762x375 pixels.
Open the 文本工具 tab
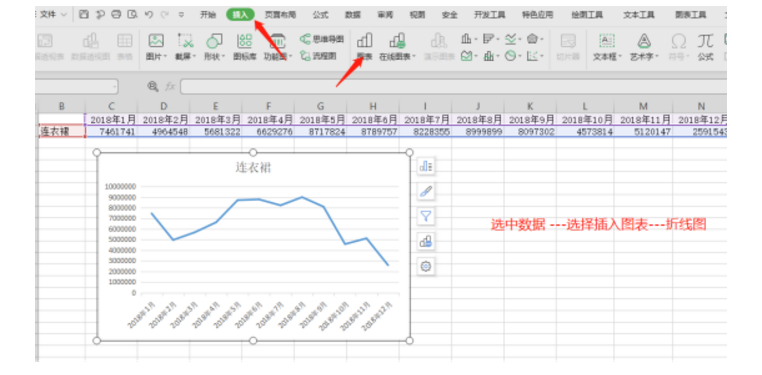pyautogui.click(x=639, y=15)
